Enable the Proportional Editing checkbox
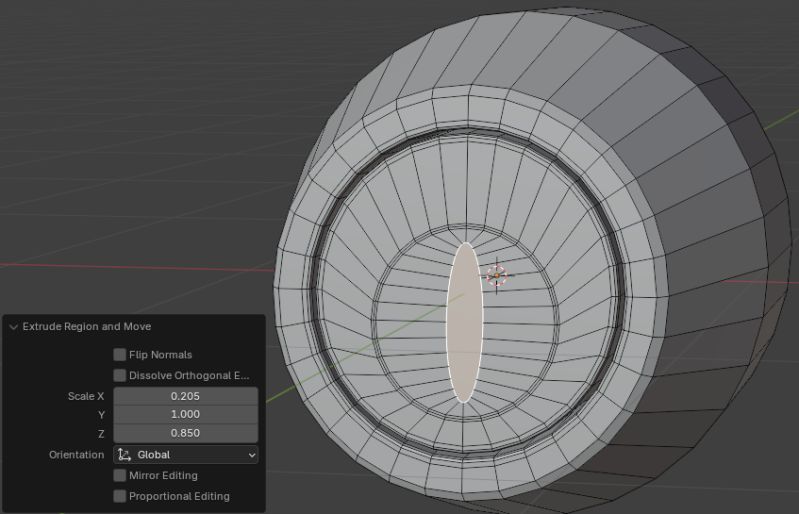Image resolution: width=799 pixels, height=514 pixels. point(120,496)
